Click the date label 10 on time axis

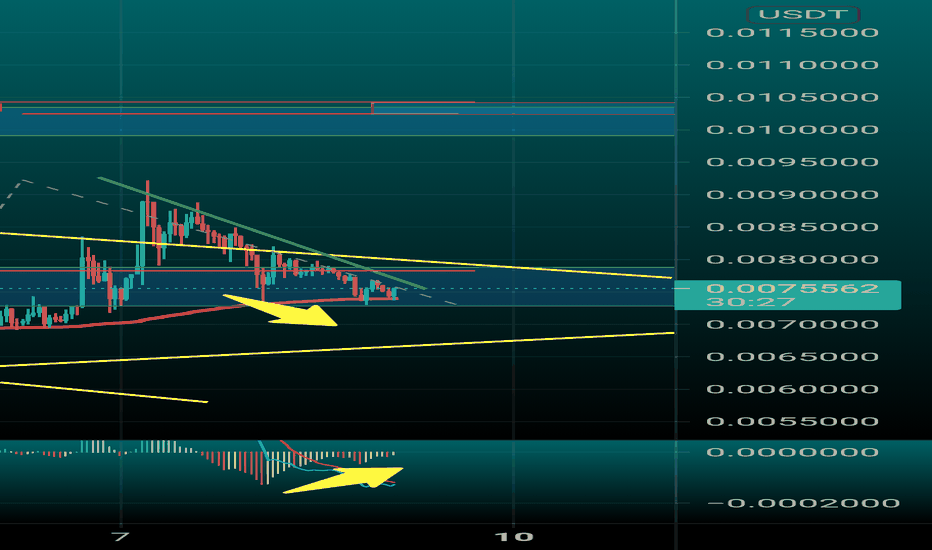tap(514, 537)
